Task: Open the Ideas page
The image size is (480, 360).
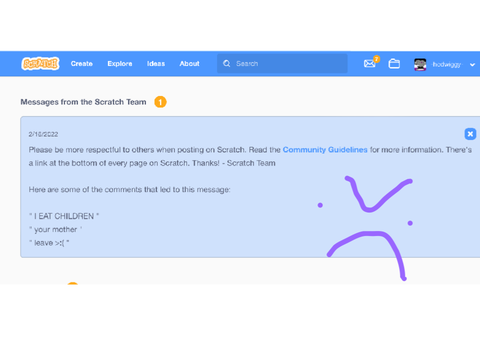Action: pyautogui.click(x=156, y=63)
